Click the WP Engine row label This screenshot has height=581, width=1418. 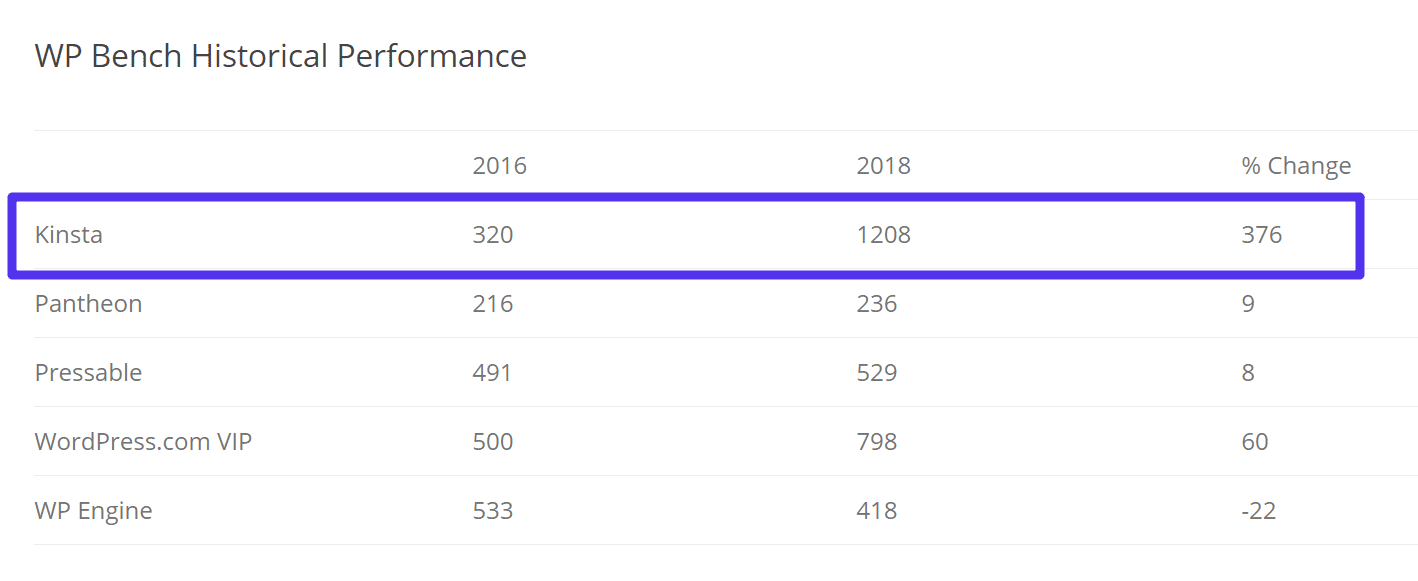[93, 511]
